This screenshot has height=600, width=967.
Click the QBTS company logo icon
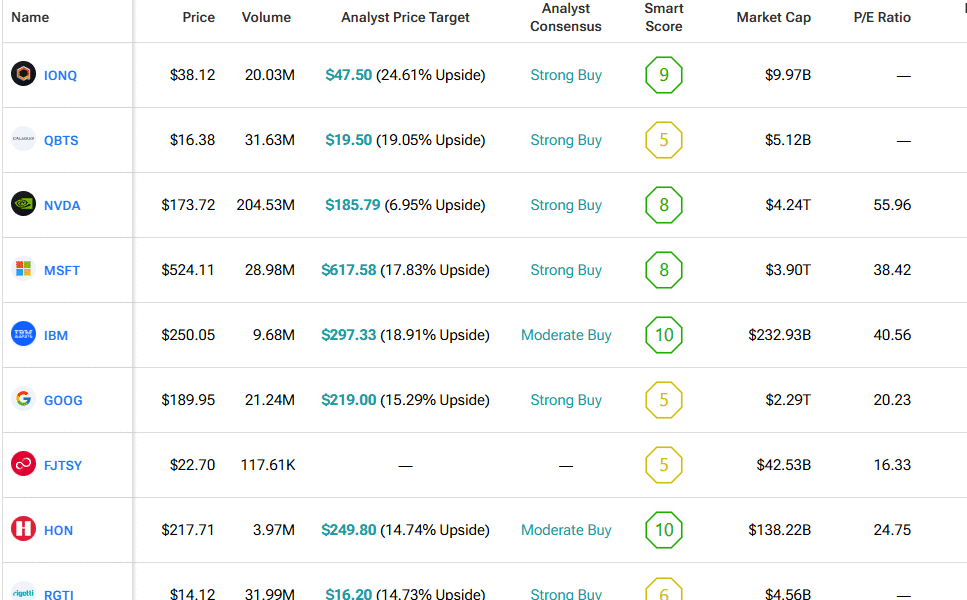coord(23,139)
